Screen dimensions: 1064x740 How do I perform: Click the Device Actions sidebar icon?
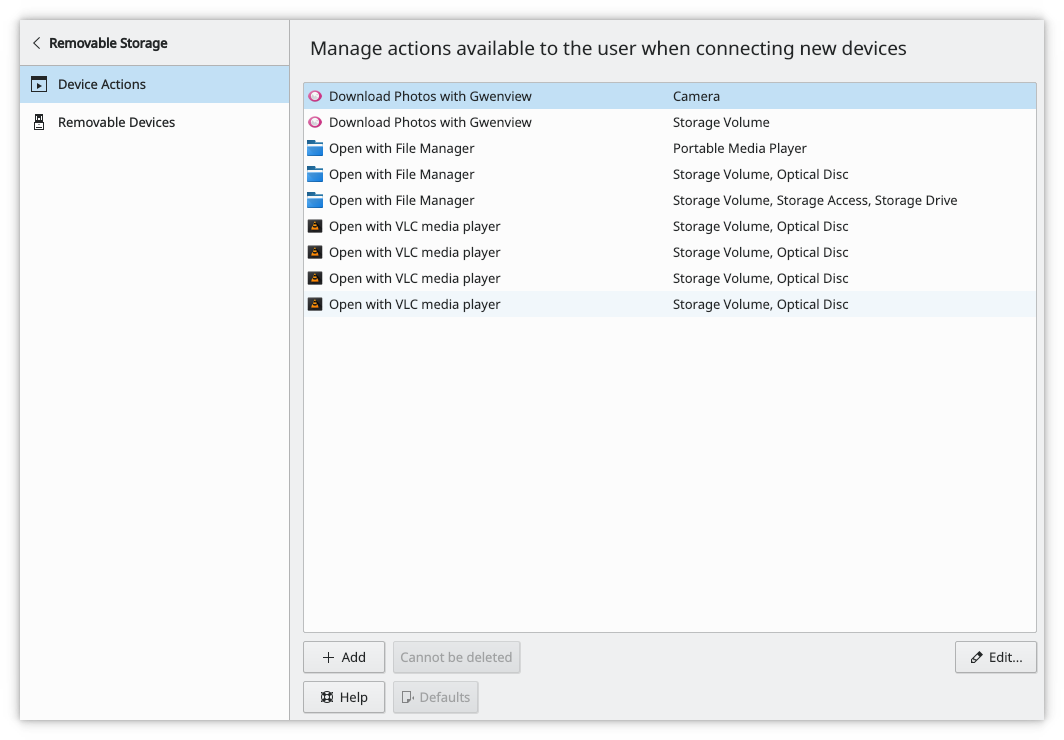pyautogui.click(x=39, y=84)
